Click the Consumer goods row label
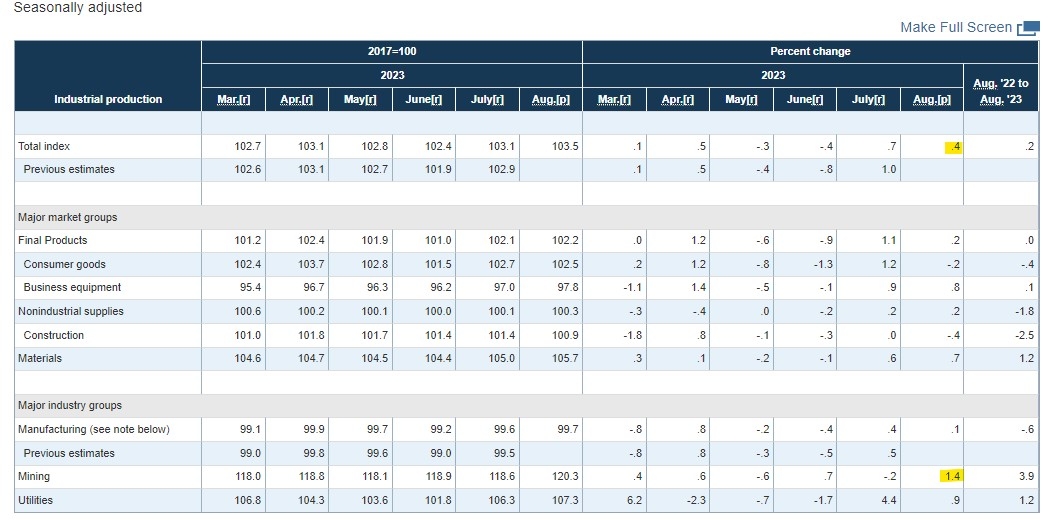The width and height of the screenshot is (1050, 520). tap(65, 264)
